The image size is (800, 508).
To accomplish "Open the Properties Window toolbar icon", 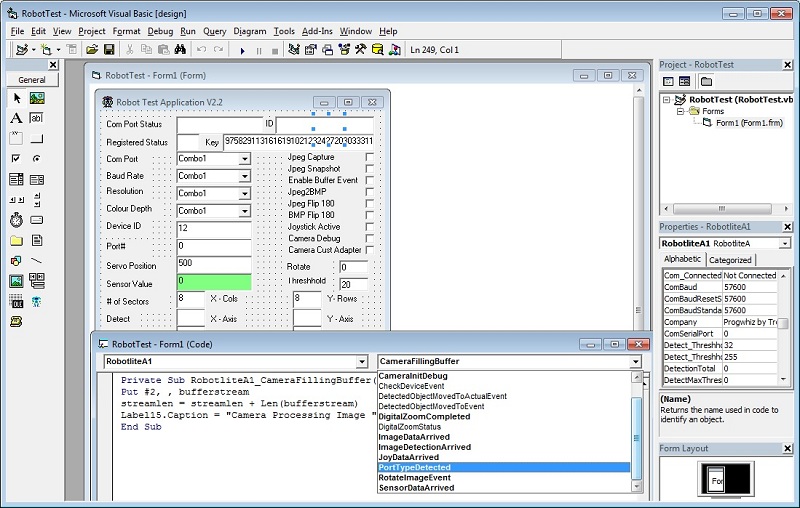I will coord(311,49).
